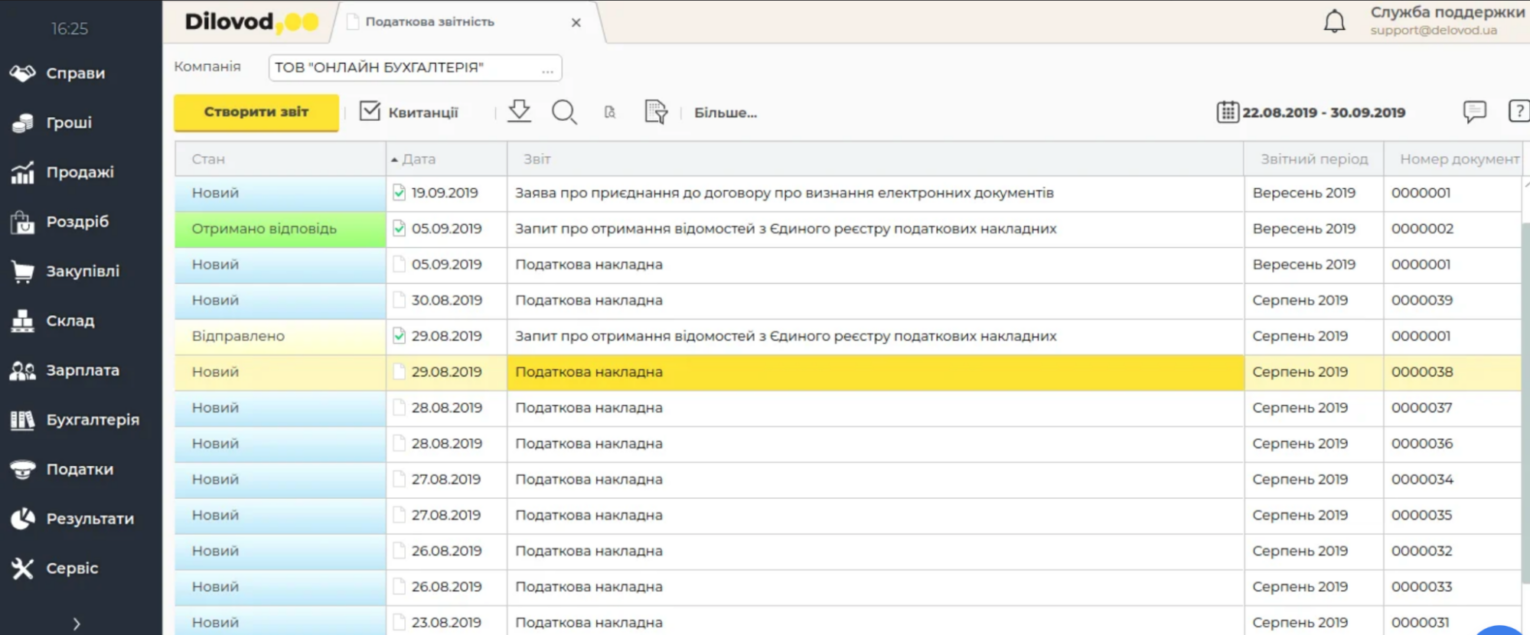Click the checked document icon for Відправлено row
1530x635 pixels.
[399, 336]
